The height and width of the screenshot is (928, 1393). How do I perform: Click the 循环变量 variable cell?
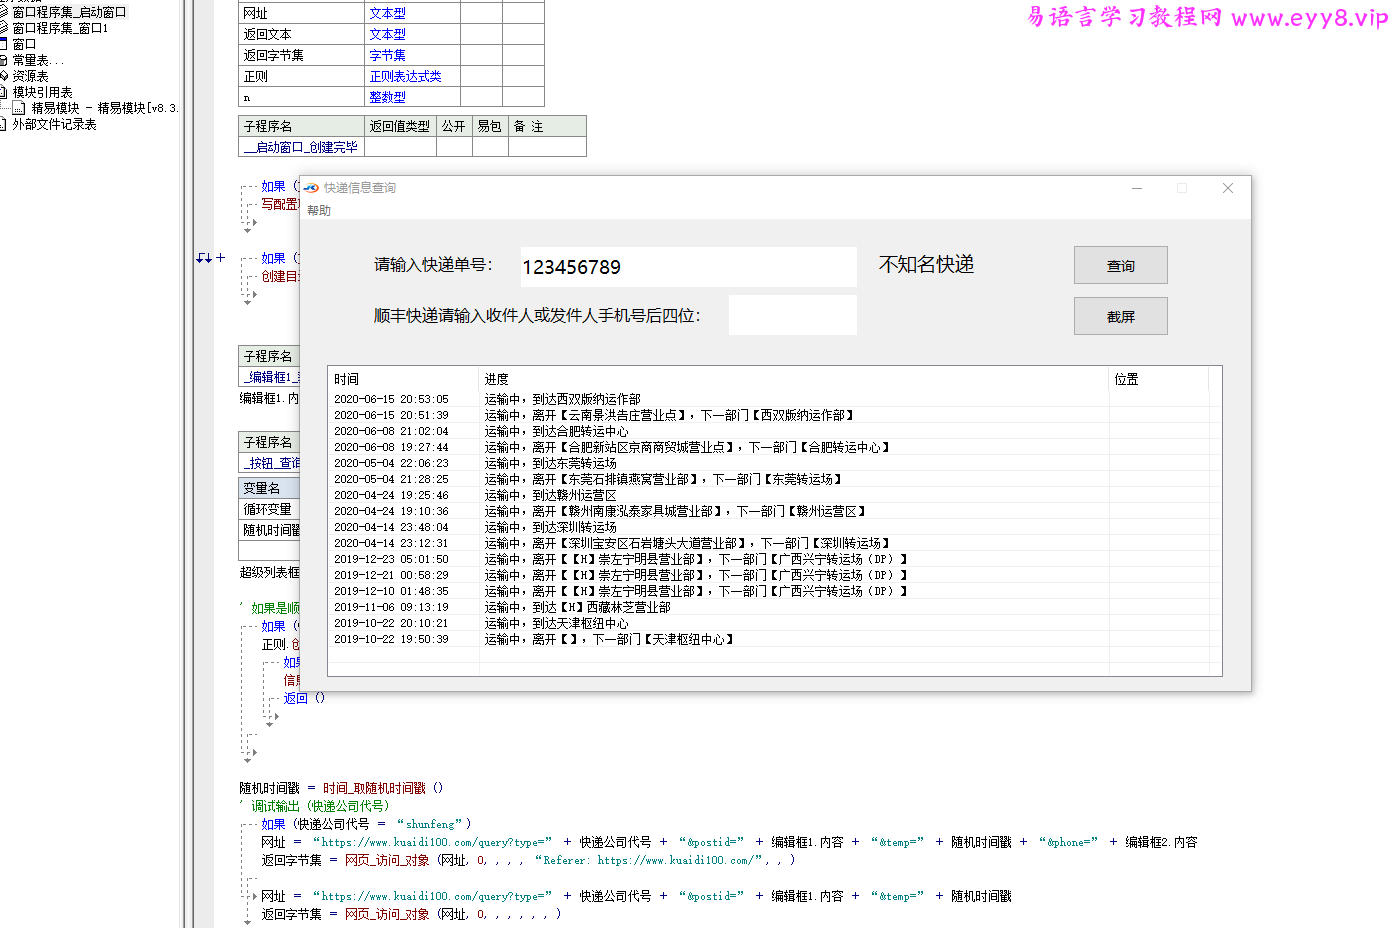click(x=269, y=509)
